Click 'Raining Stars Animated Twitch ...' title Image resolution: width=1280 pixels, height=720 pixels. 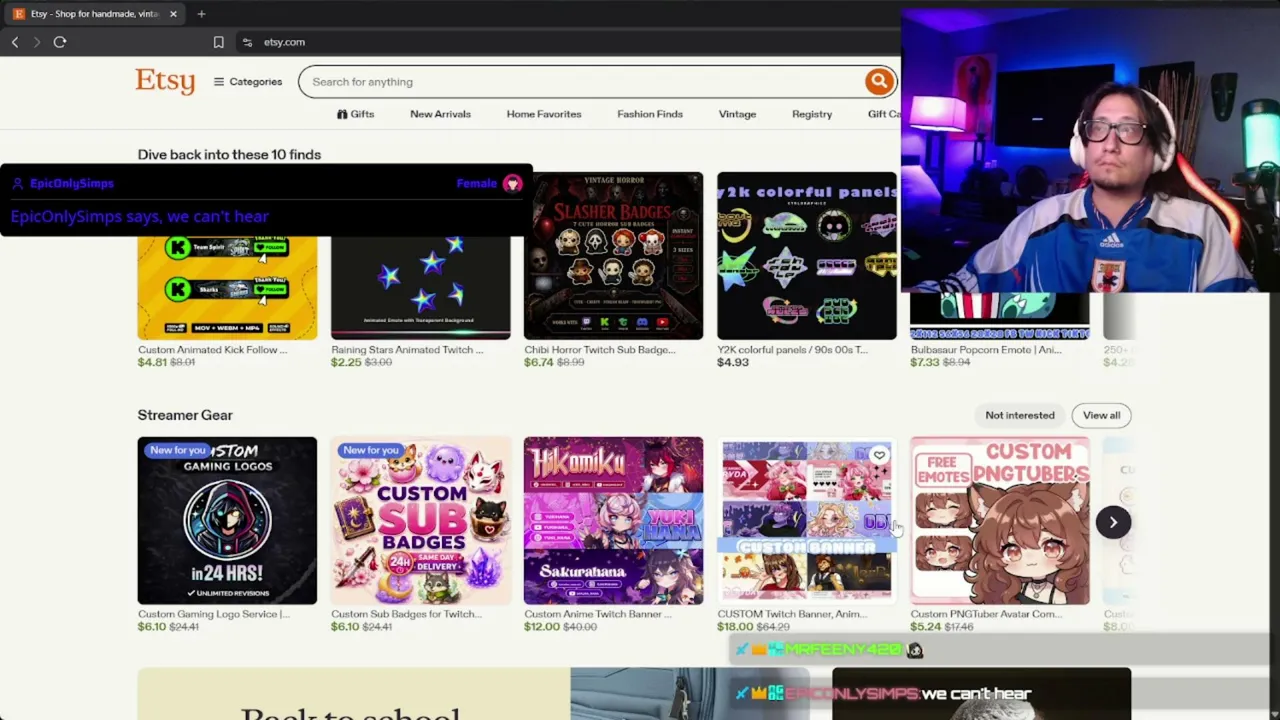click(x=407, y=350)
